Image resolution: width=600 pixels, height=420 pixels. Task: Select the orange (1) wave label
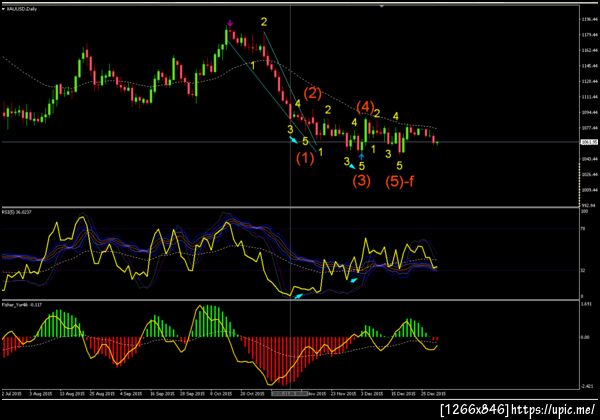click(305, 158)
